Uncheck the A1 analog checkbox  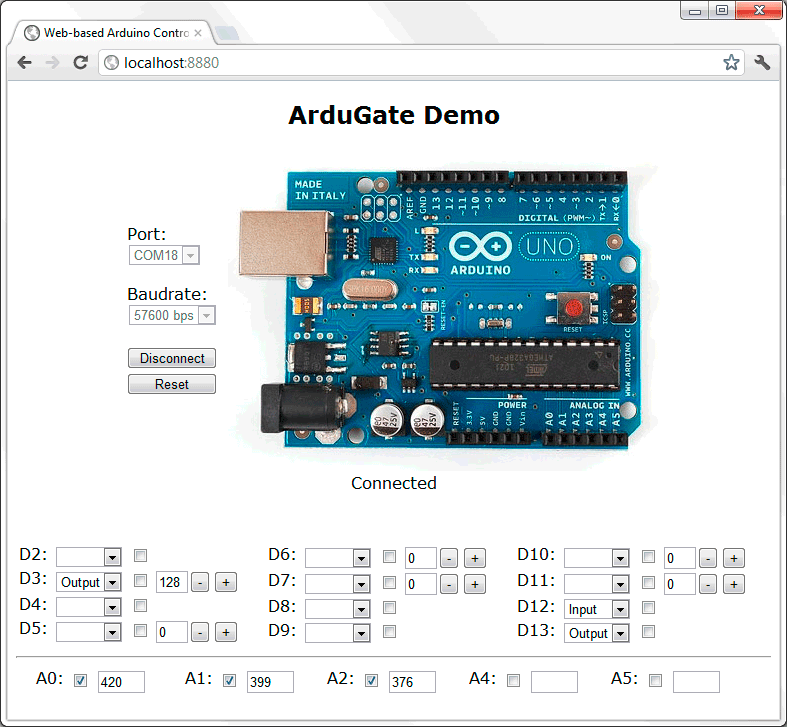pyautogui.click(x=229, y=680)
